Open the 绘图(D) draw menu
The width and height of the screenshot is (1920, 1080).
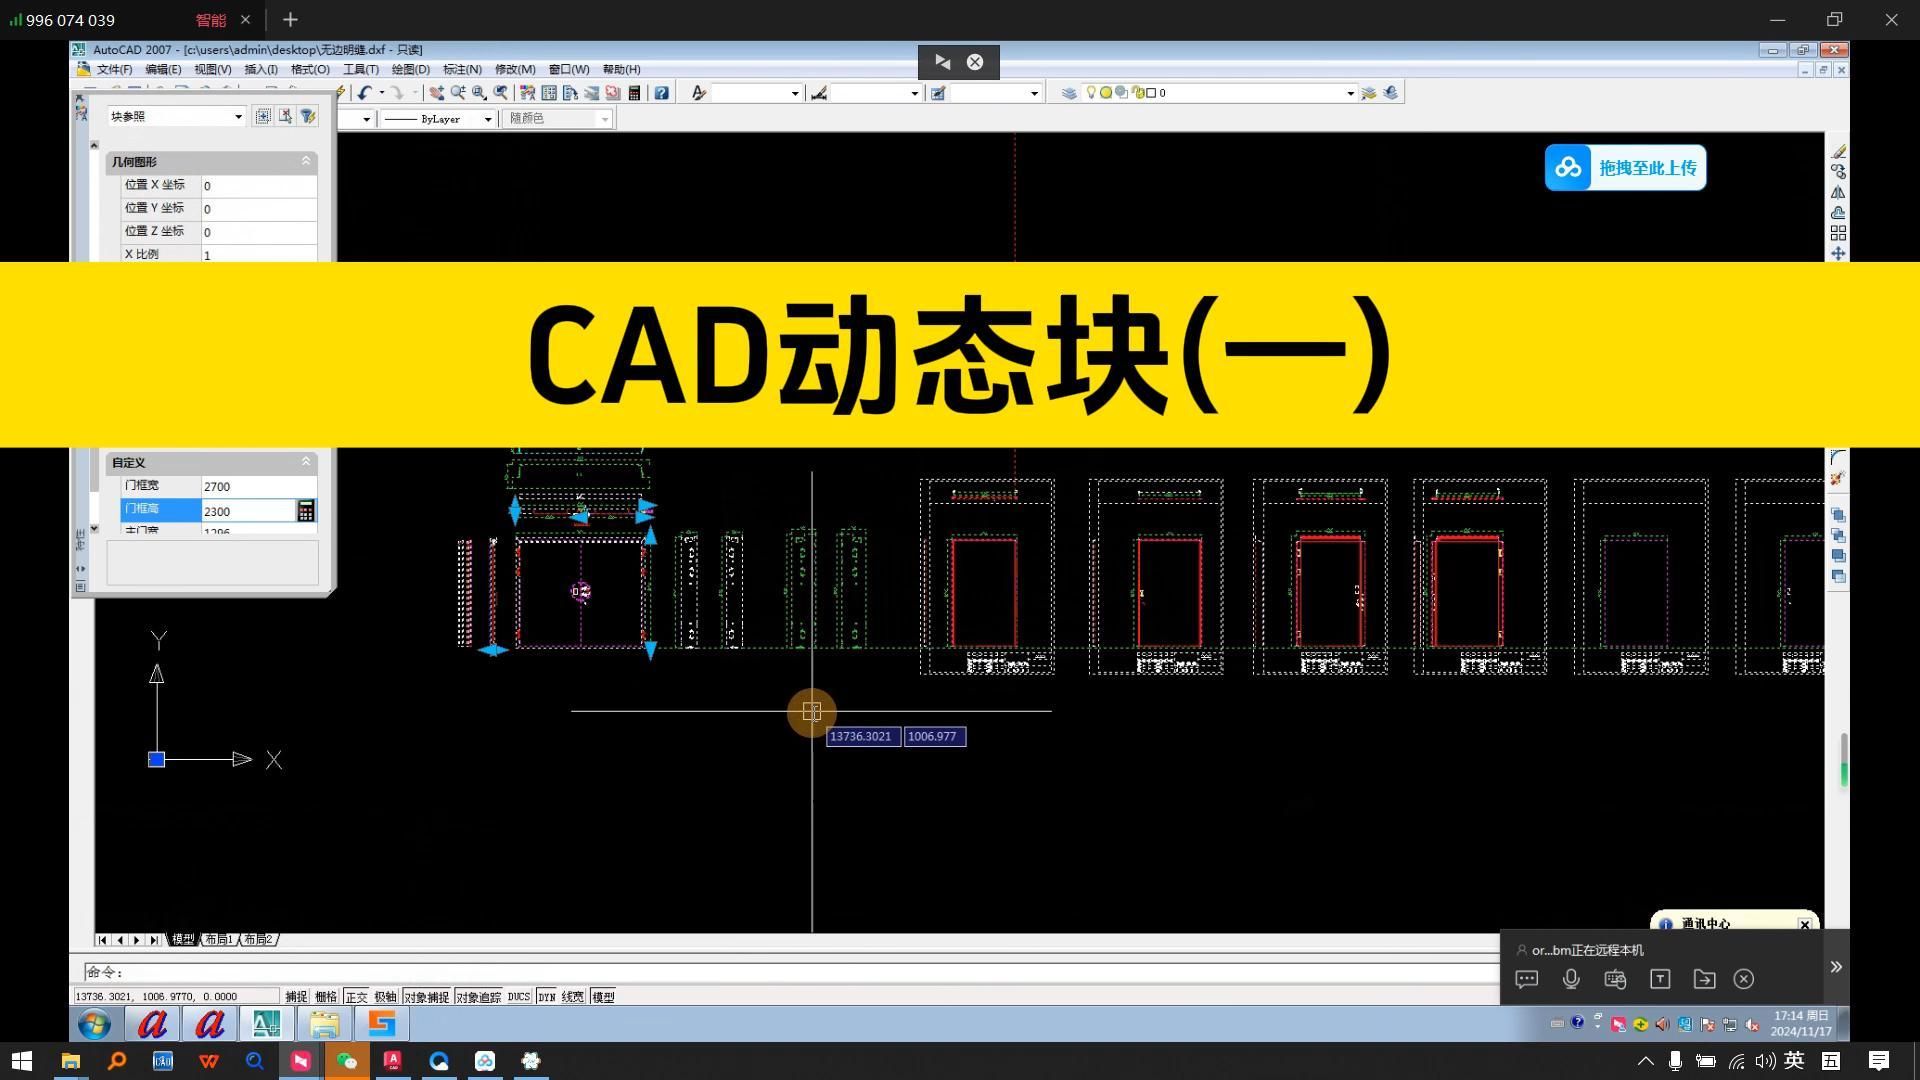410,69
